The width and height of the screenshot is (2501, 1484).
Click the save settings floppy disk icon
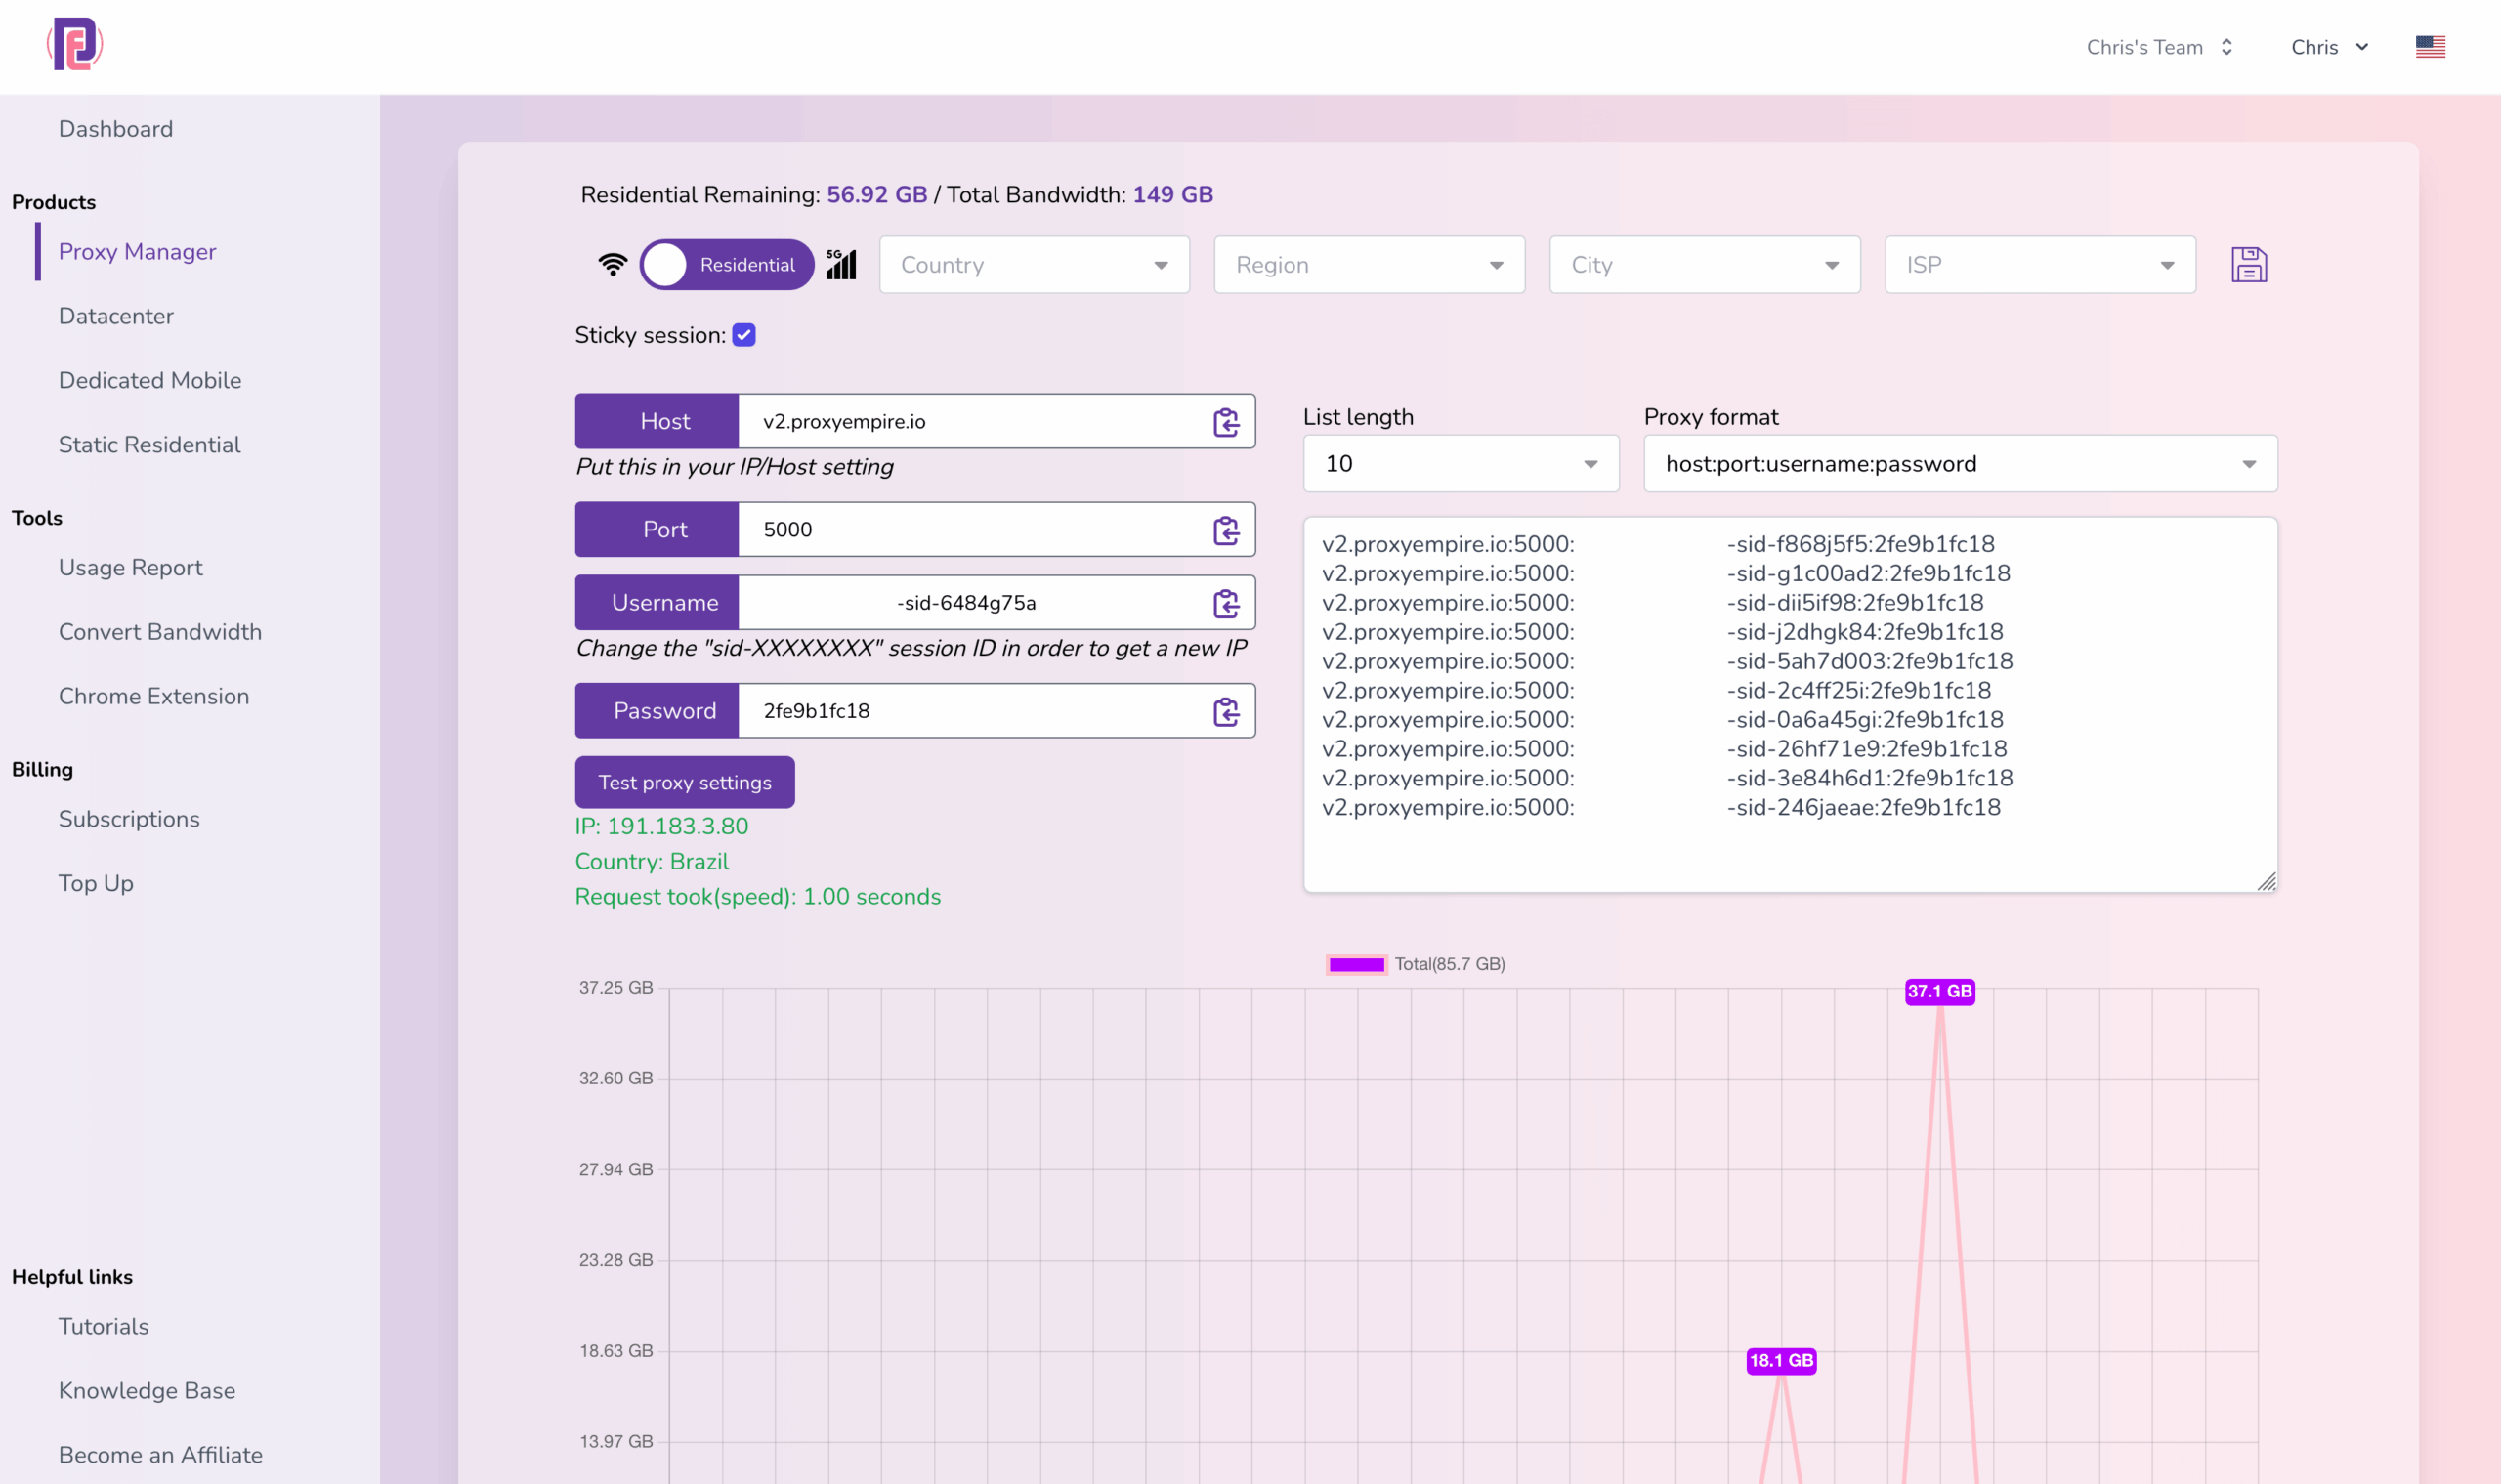tap(2249, 265)
